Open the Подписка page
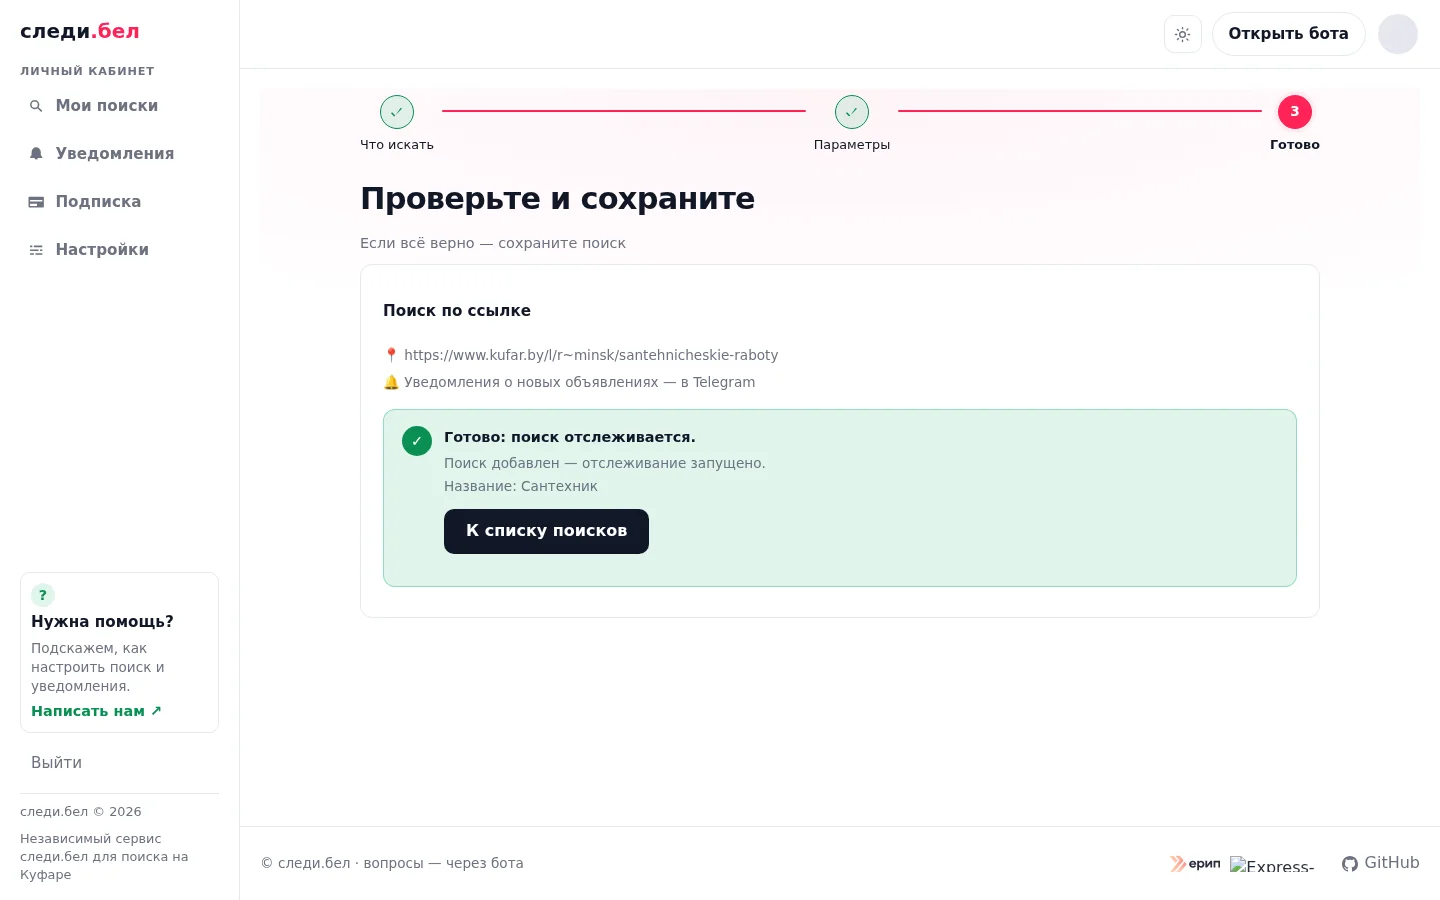 tap(119, 202)
